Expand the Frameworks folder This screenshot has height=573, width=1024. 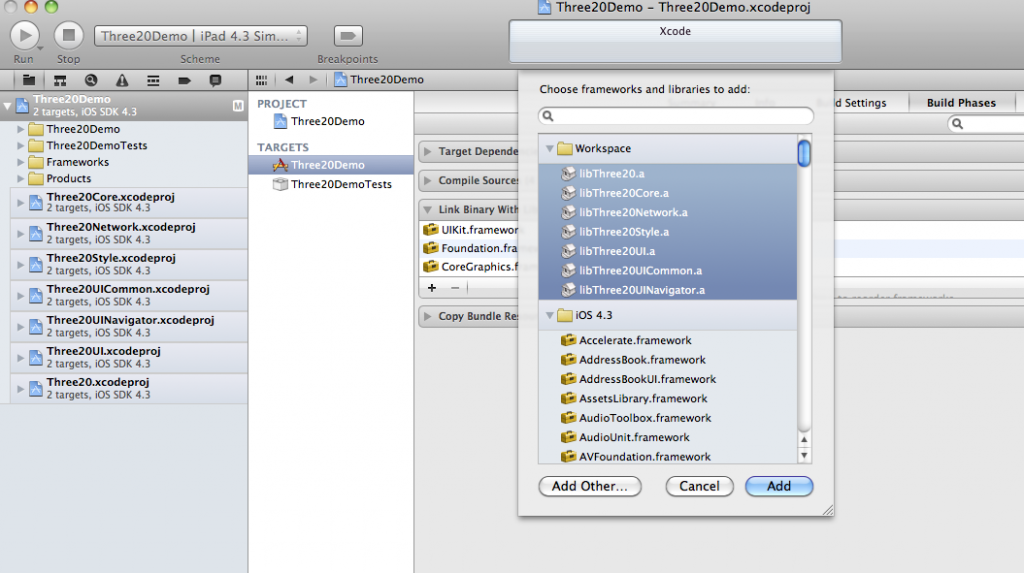click(20, 162)
